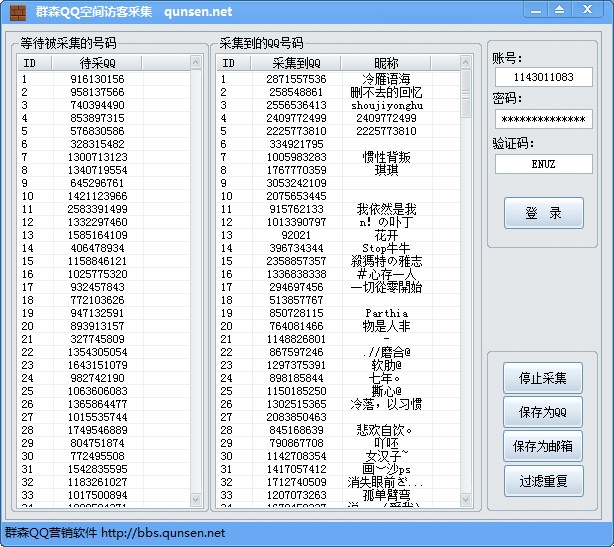Screen dimensions: 614x547
Task: Focus the 密码 password field
Action: pyautogui.click(x=544, y=119)
